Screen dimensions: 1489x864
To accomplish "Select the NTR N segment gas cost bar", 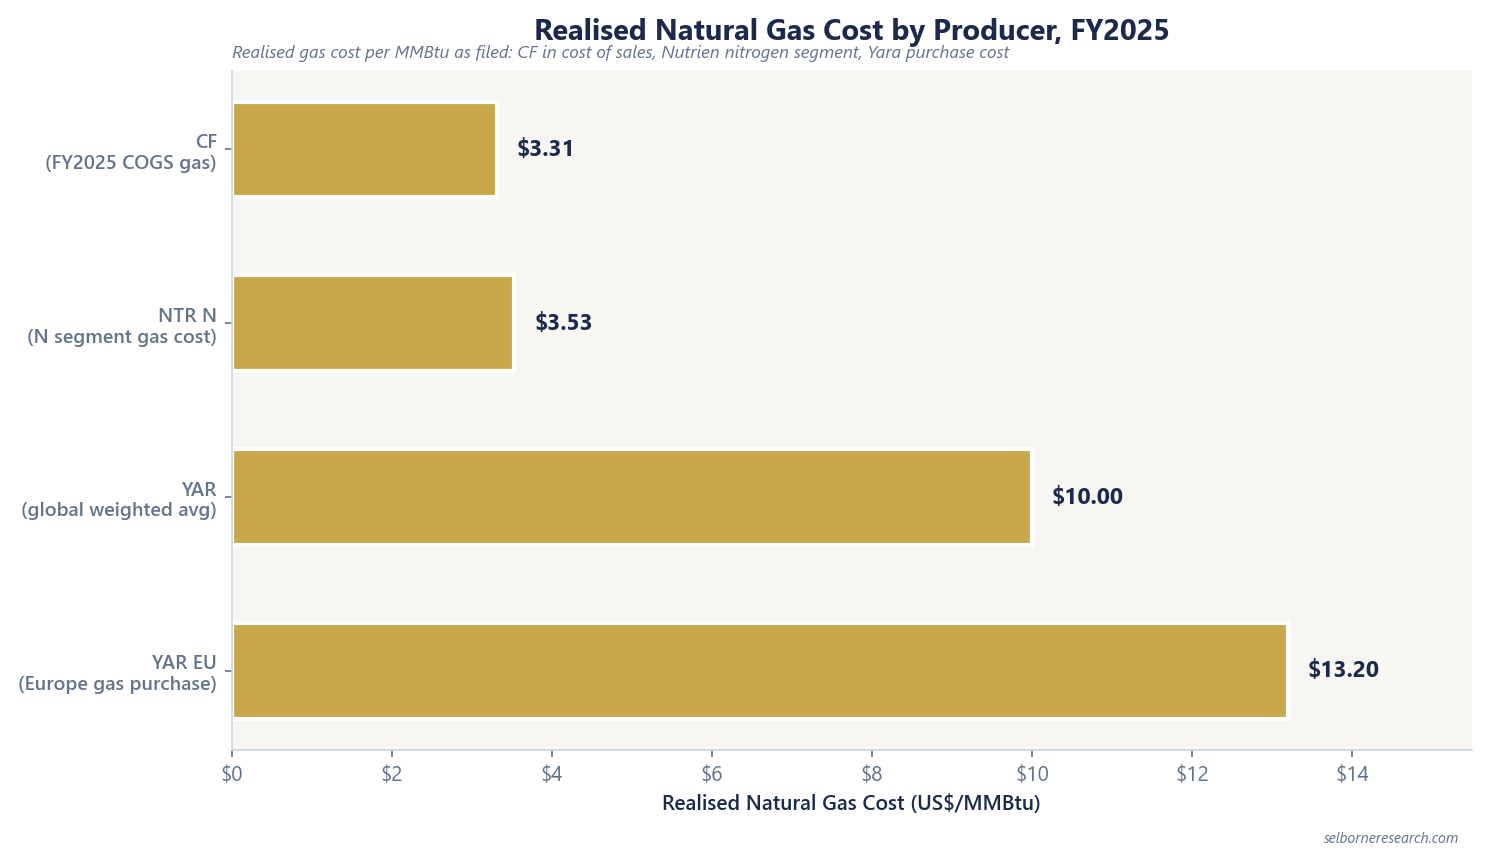I will click(373, 323).
